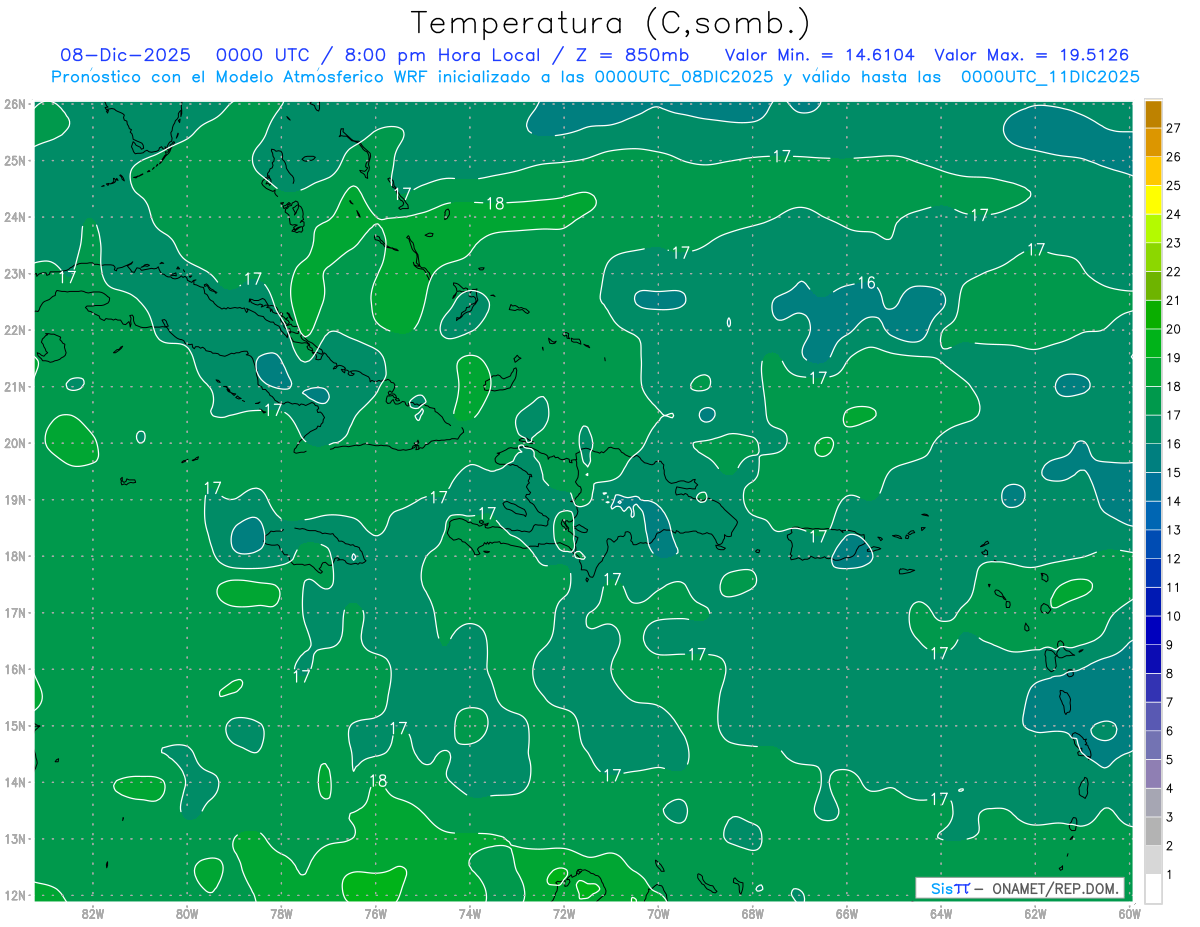The height and width of the screenshot is (927, 1200).
Task: Click the "Valor Max. = 19.5126" readout
Action: (x=1032, y=55)
